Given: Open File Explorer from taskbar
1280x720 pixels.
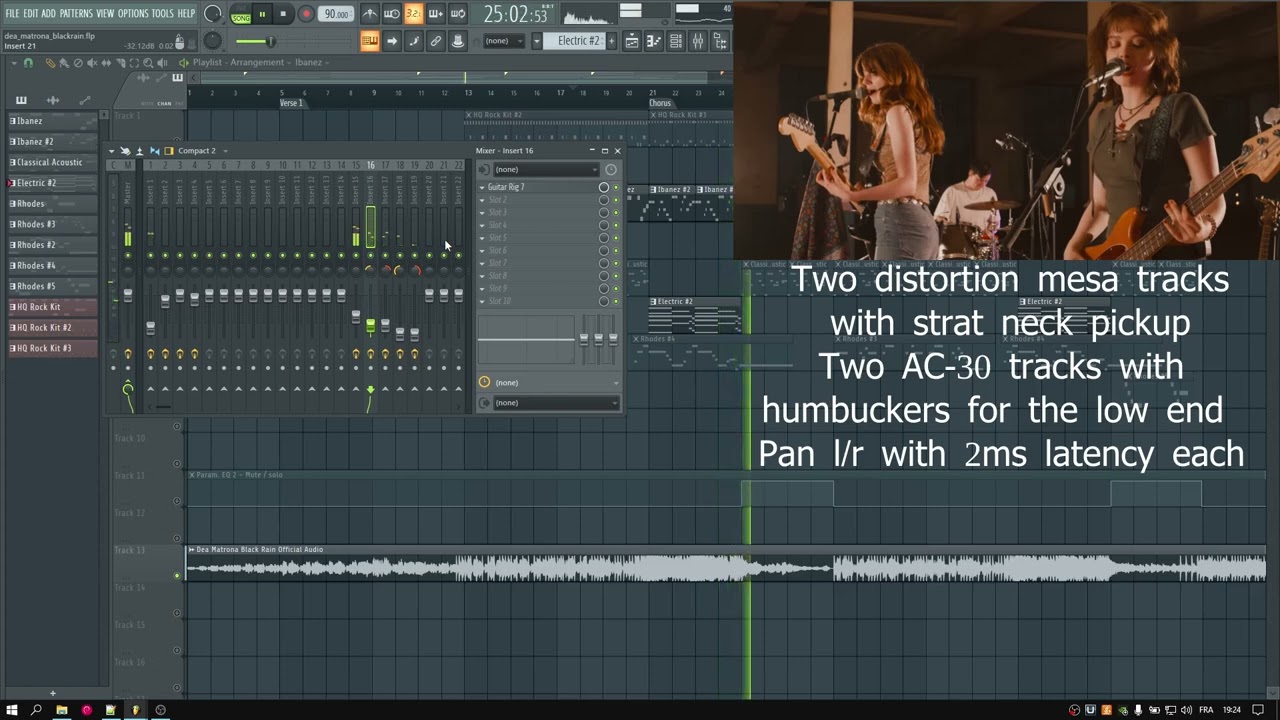Looking at the screenshot, I should click(61, 710).
